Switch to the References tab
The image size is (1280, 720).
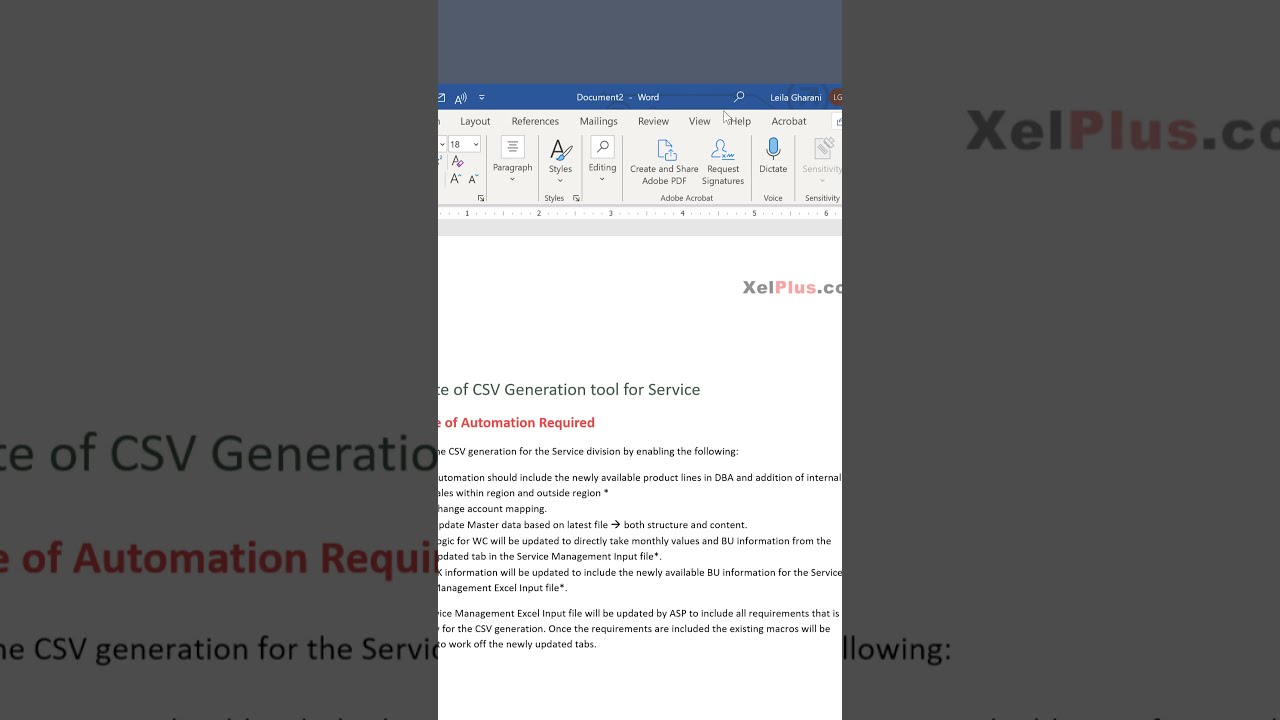point(535,121)
